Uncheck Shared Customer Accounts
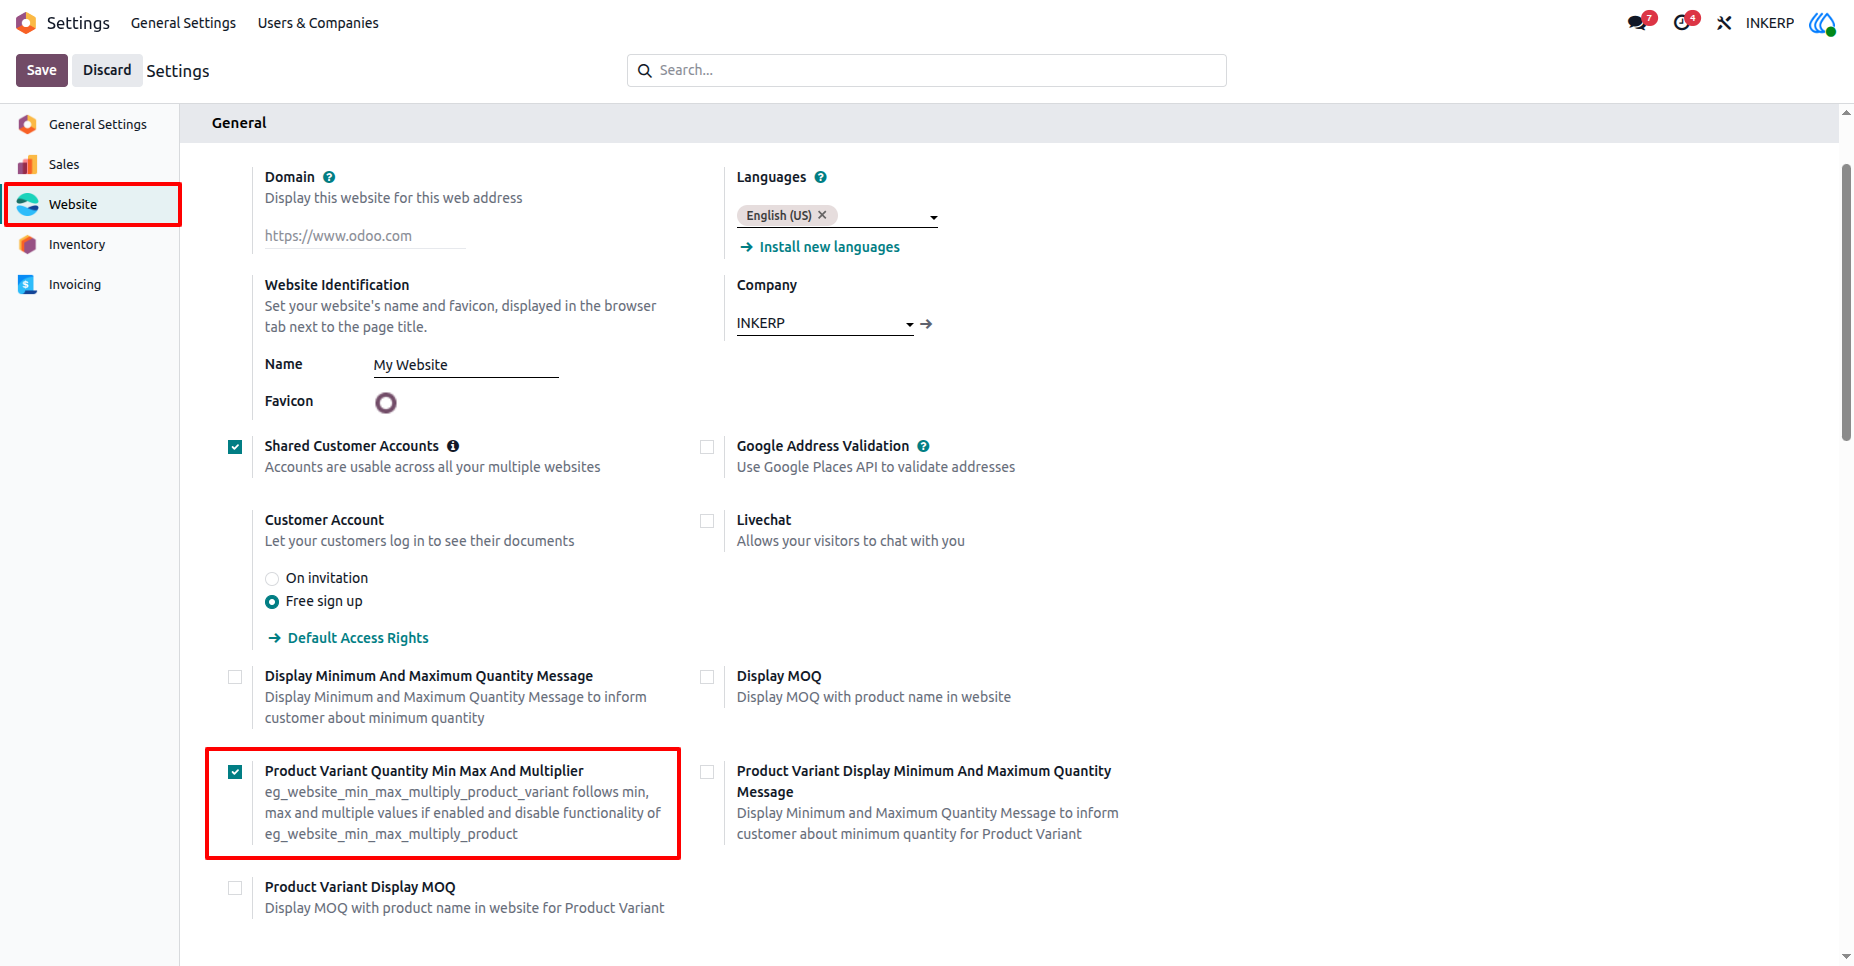The width and height of the screenshot is (1854, 966). (235, 447)
